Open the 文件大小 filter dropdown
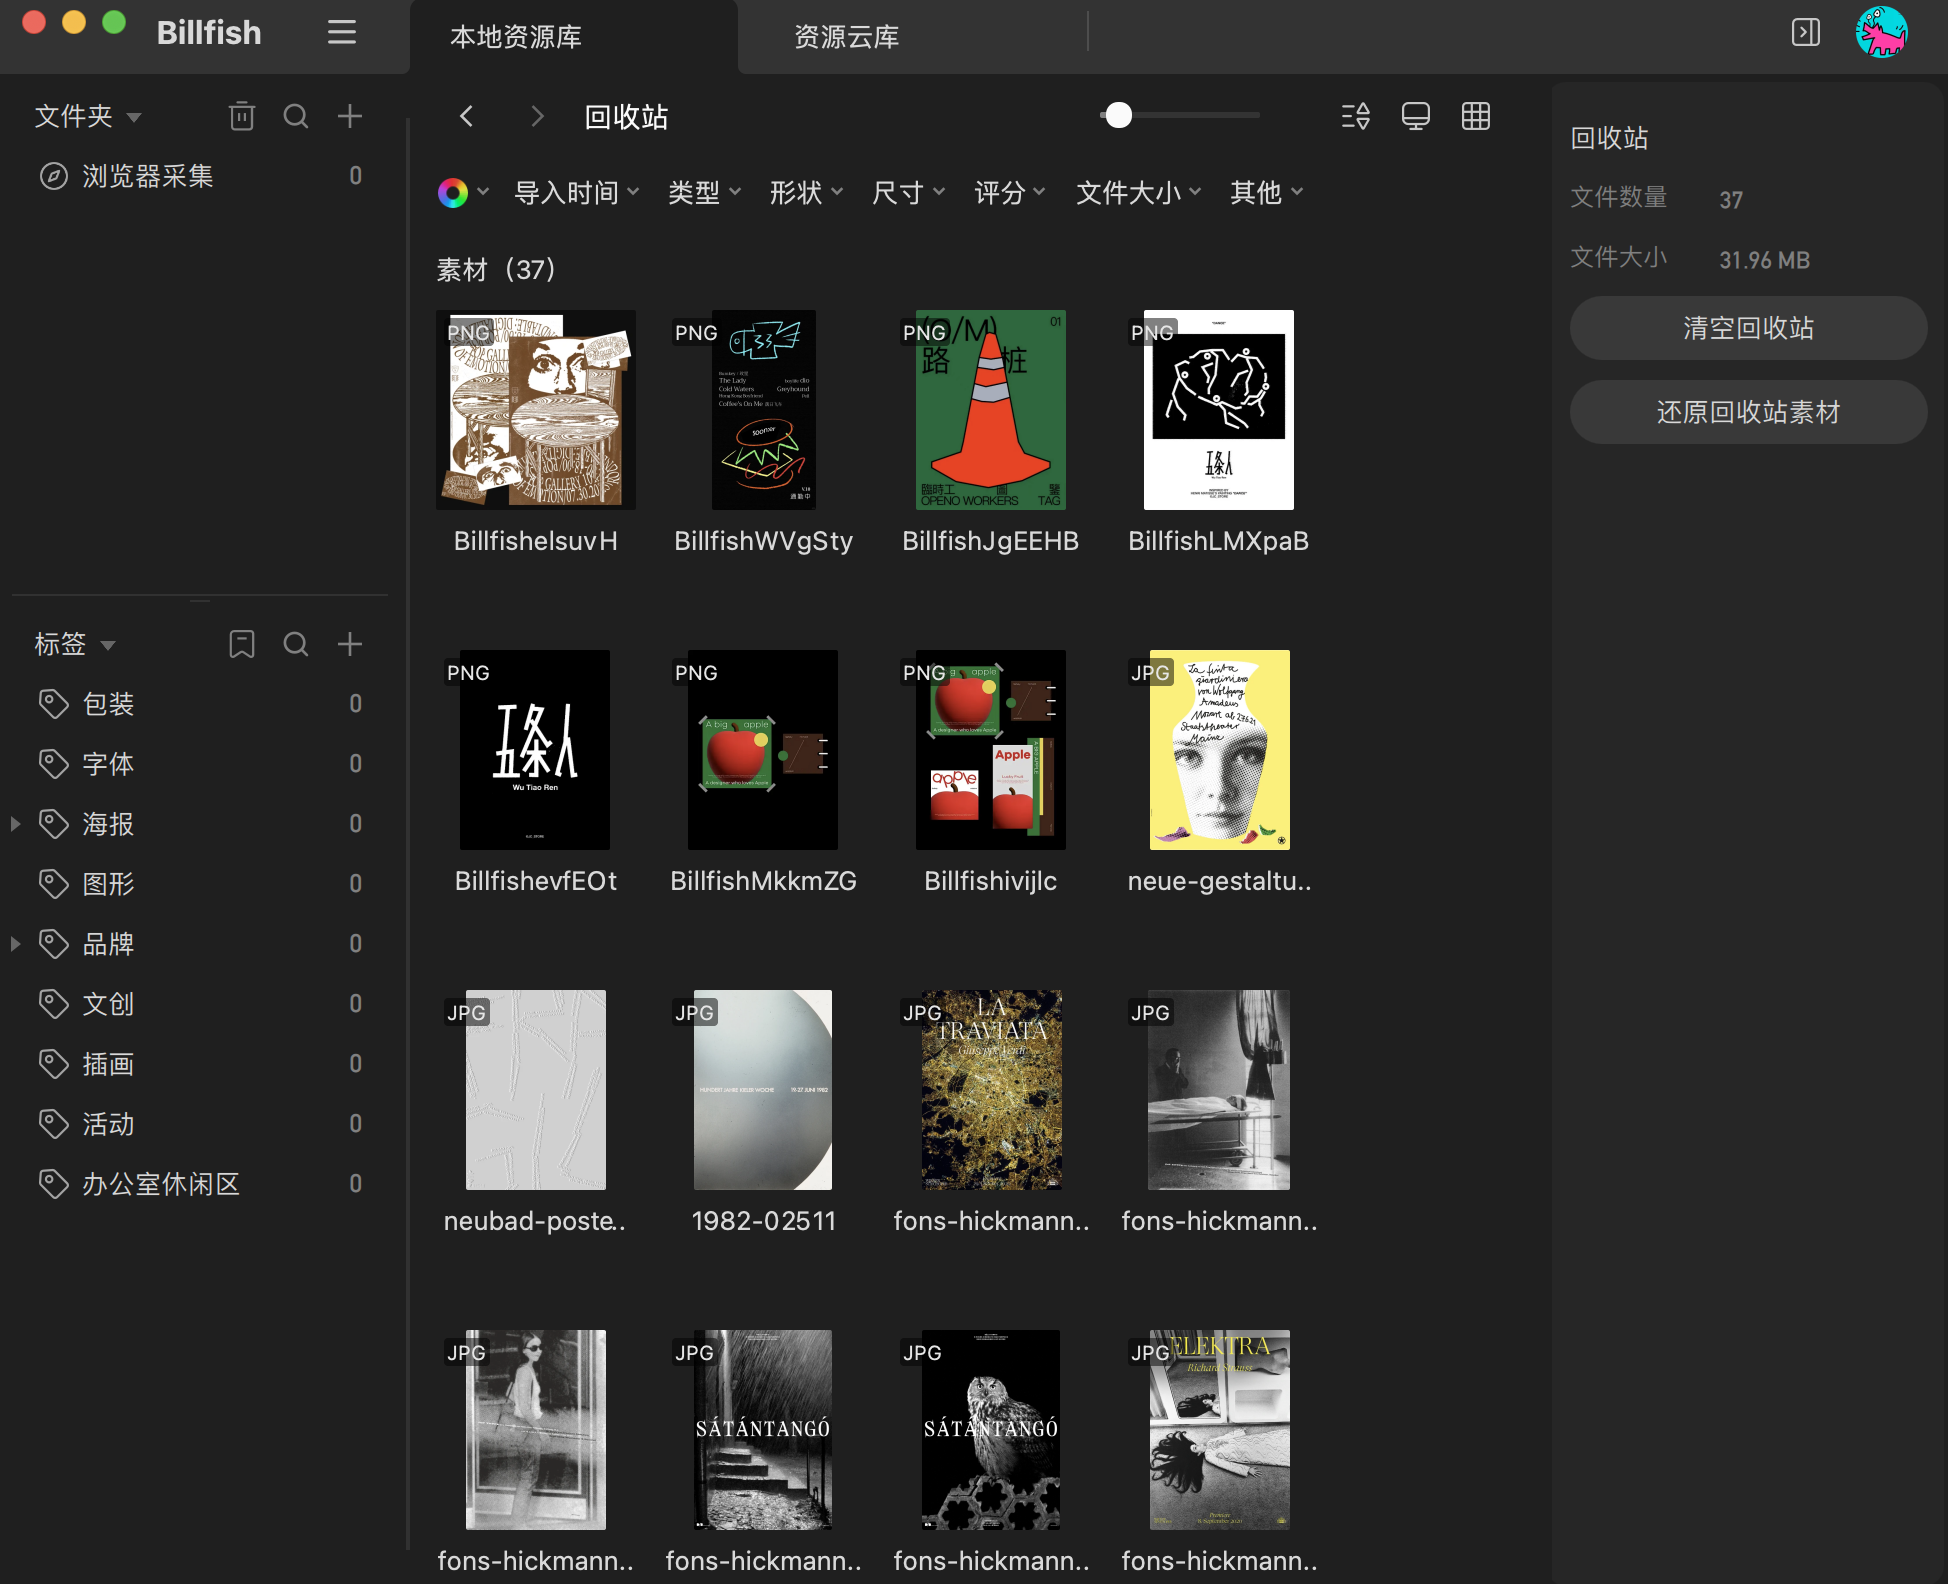The width and height of the screenshot is (1948, 1584). pyautogui.click(x=1139, y=193)
